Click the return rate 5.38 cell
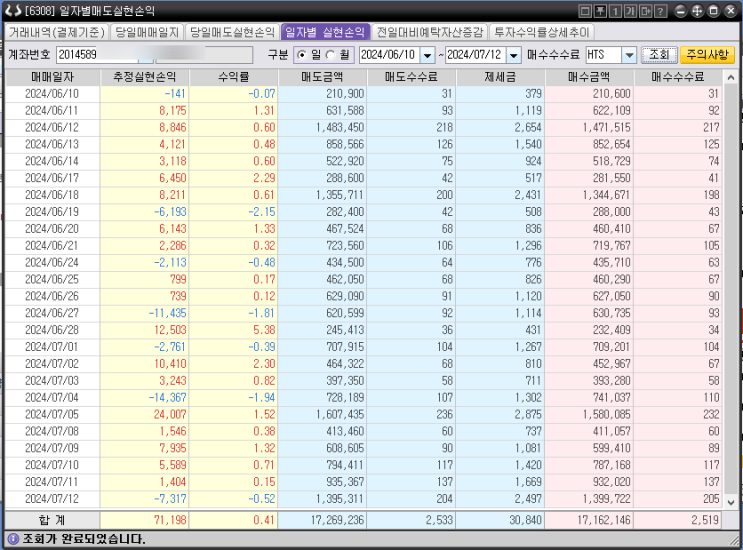The width and height of the screenshot is (743, 550). click(x=234, y=330)
